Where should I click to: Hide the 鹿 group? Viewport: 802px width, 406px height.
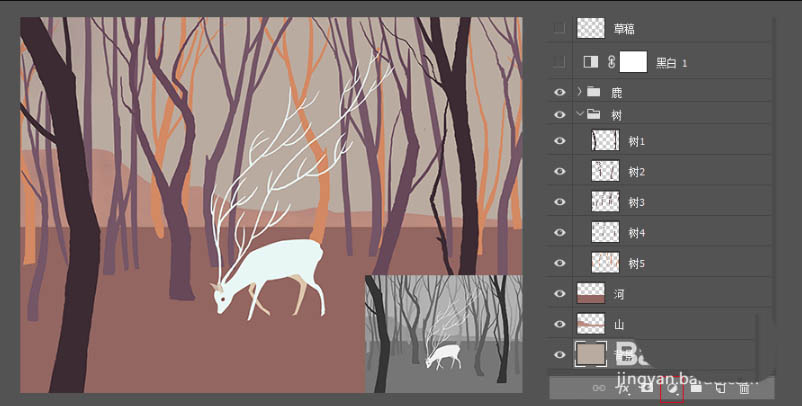[560, 92]
